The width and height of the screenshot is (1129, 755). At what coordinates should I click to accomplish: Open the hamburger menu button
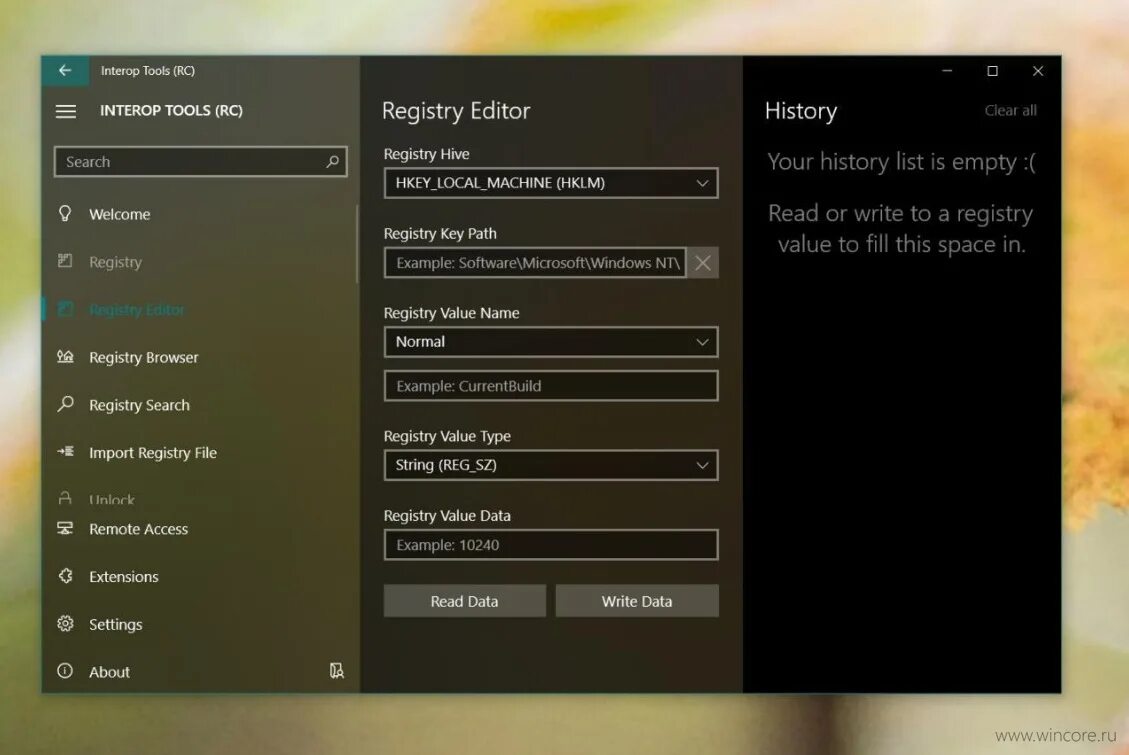click(x=66, y=111)
